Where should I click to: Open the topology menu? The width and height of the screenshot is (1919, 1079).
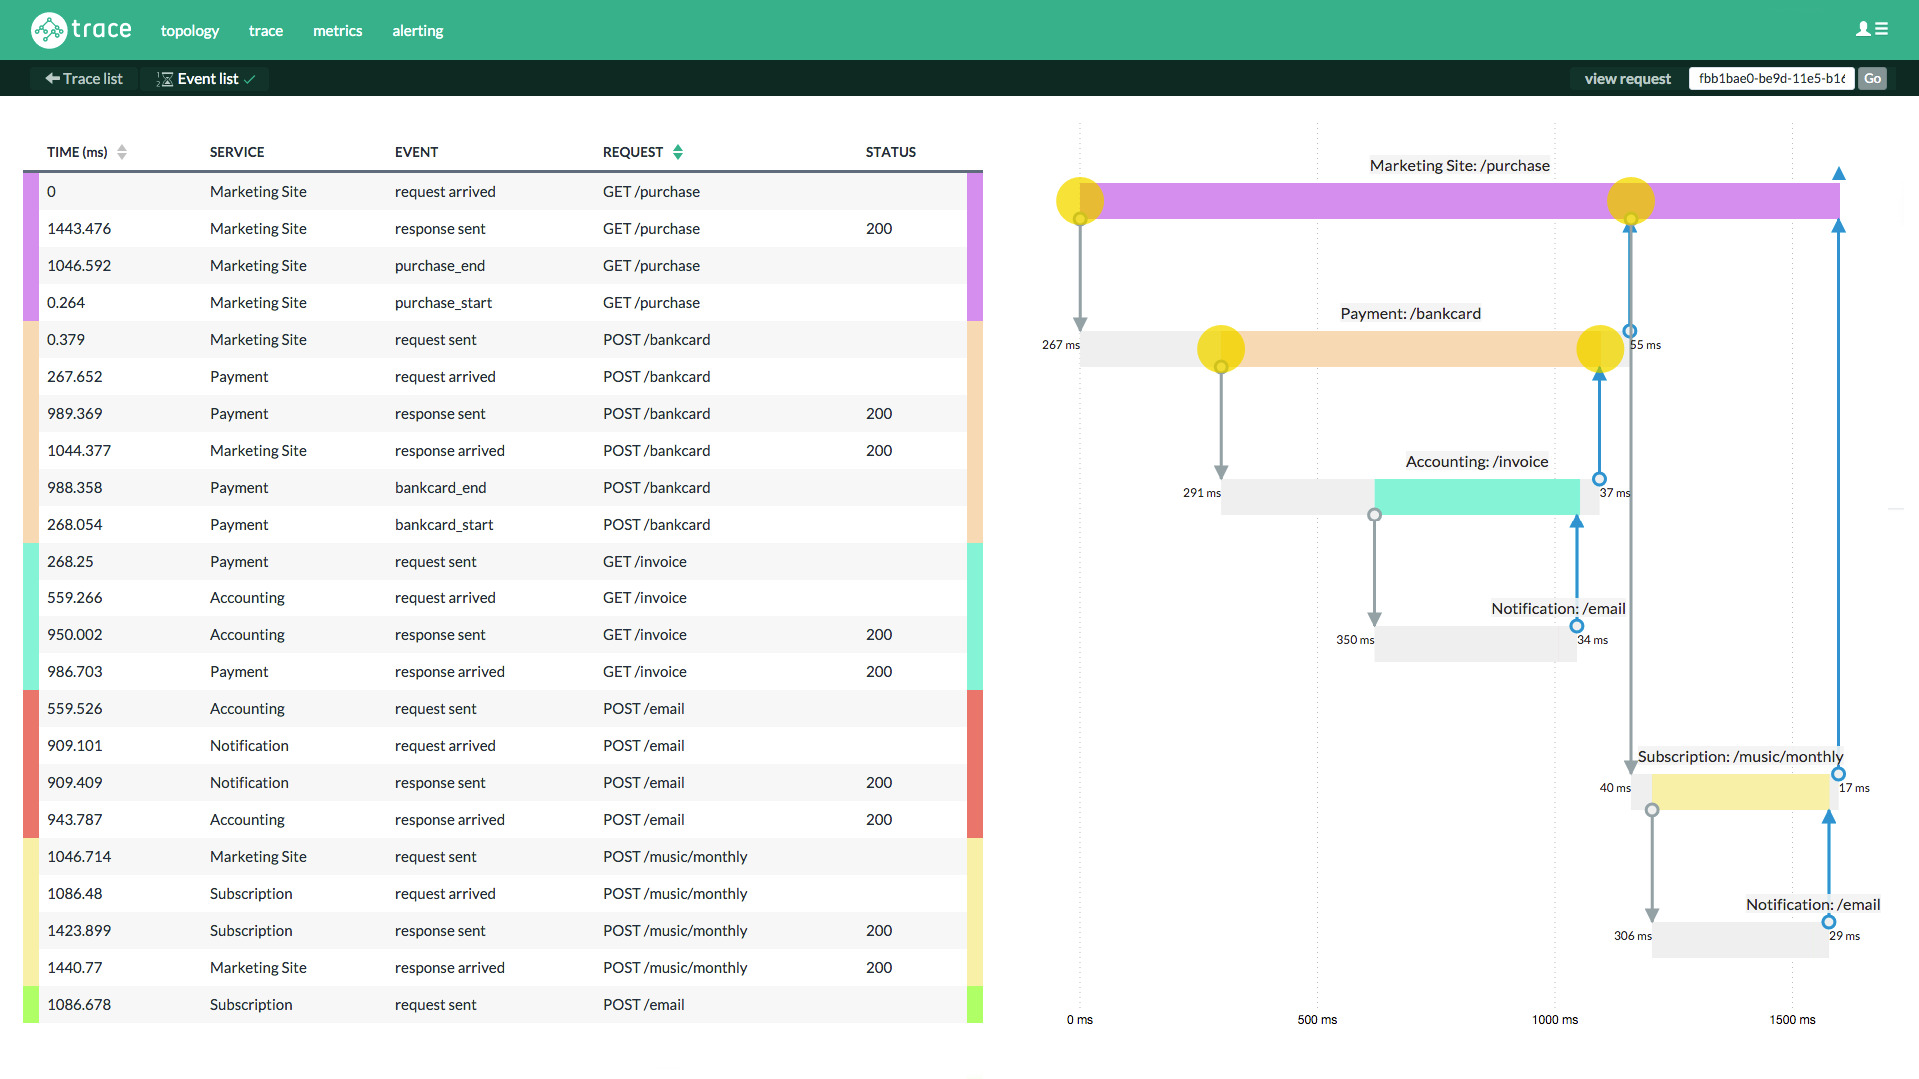(189, 31)
